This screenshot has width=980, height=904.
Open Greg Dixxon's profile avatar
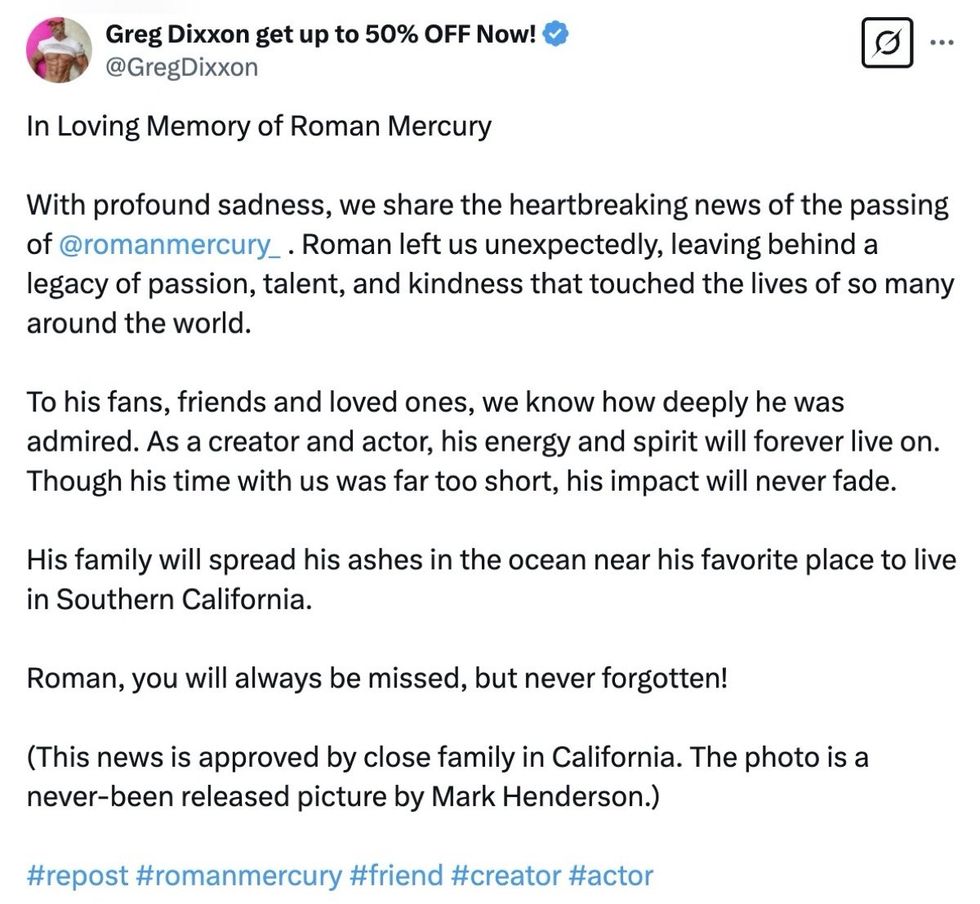coord(60,49)
